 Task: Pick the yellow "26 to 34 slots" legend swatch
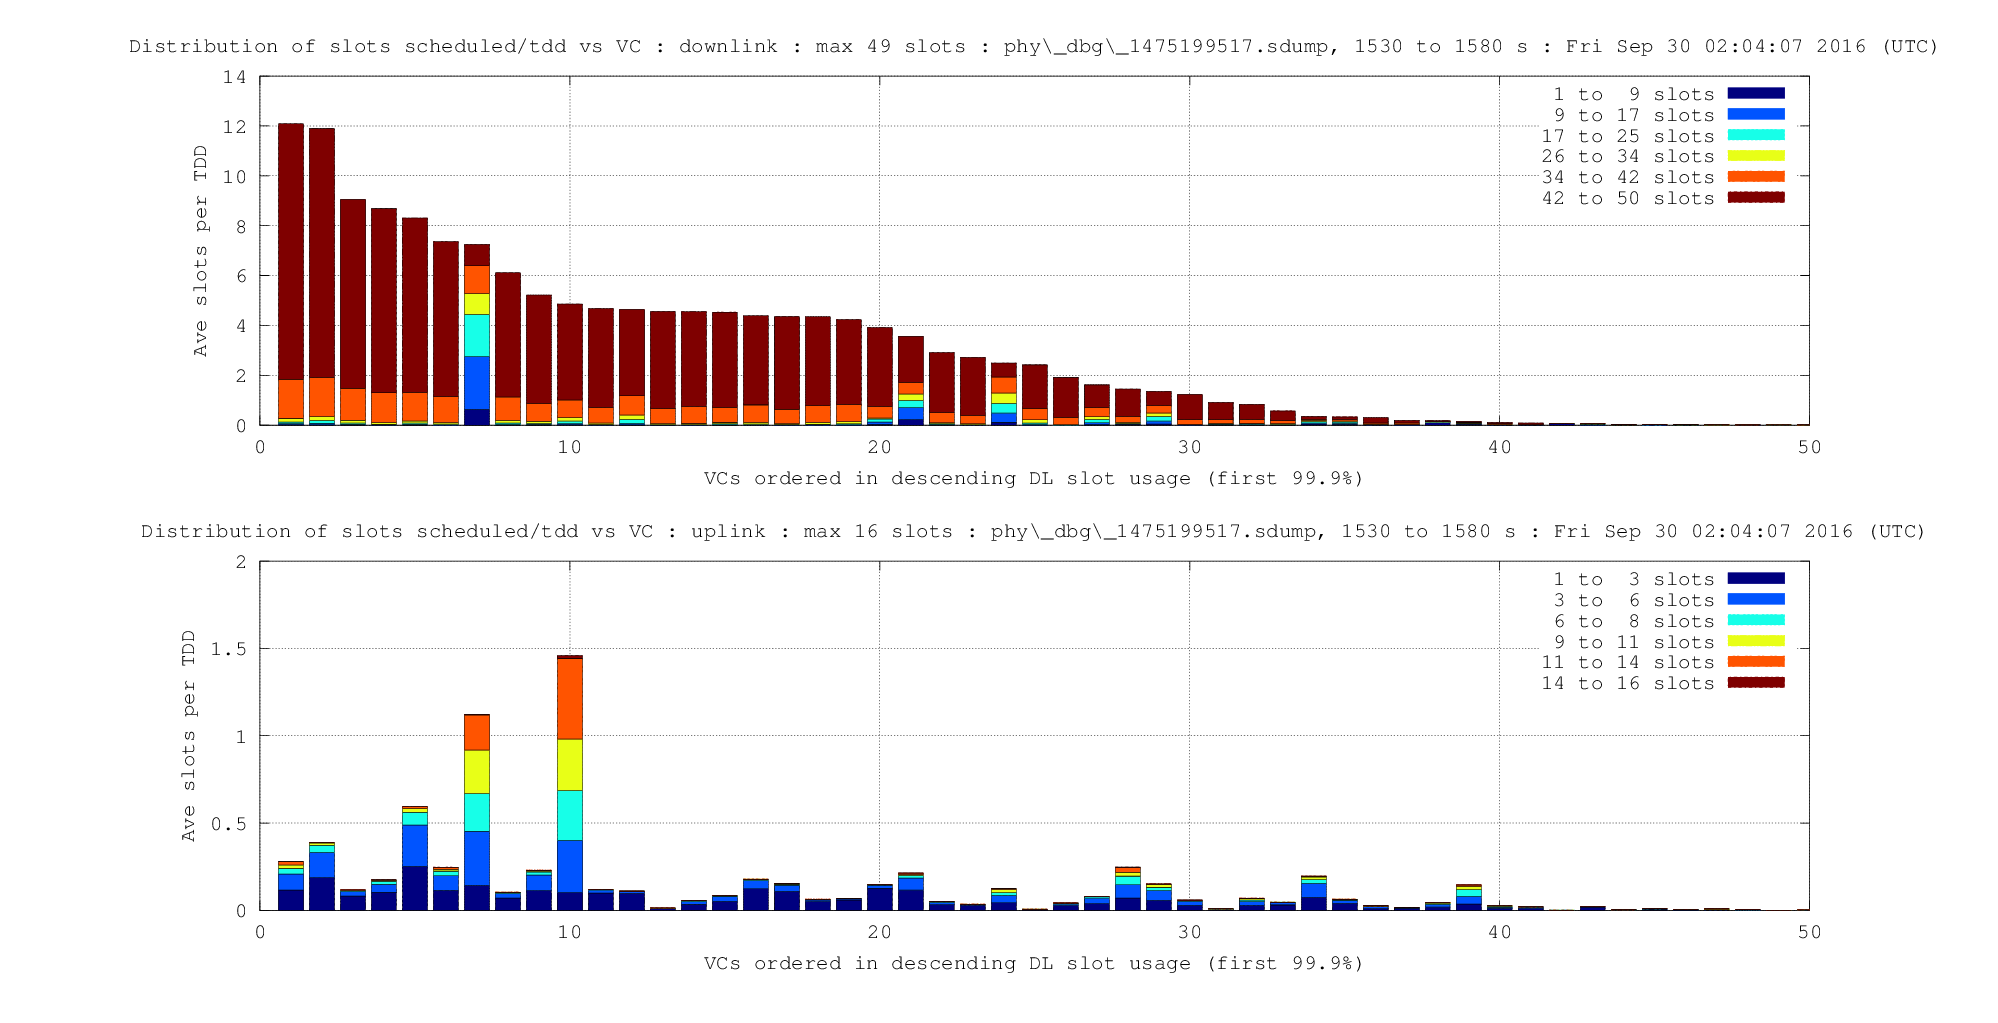(1755, 156)
